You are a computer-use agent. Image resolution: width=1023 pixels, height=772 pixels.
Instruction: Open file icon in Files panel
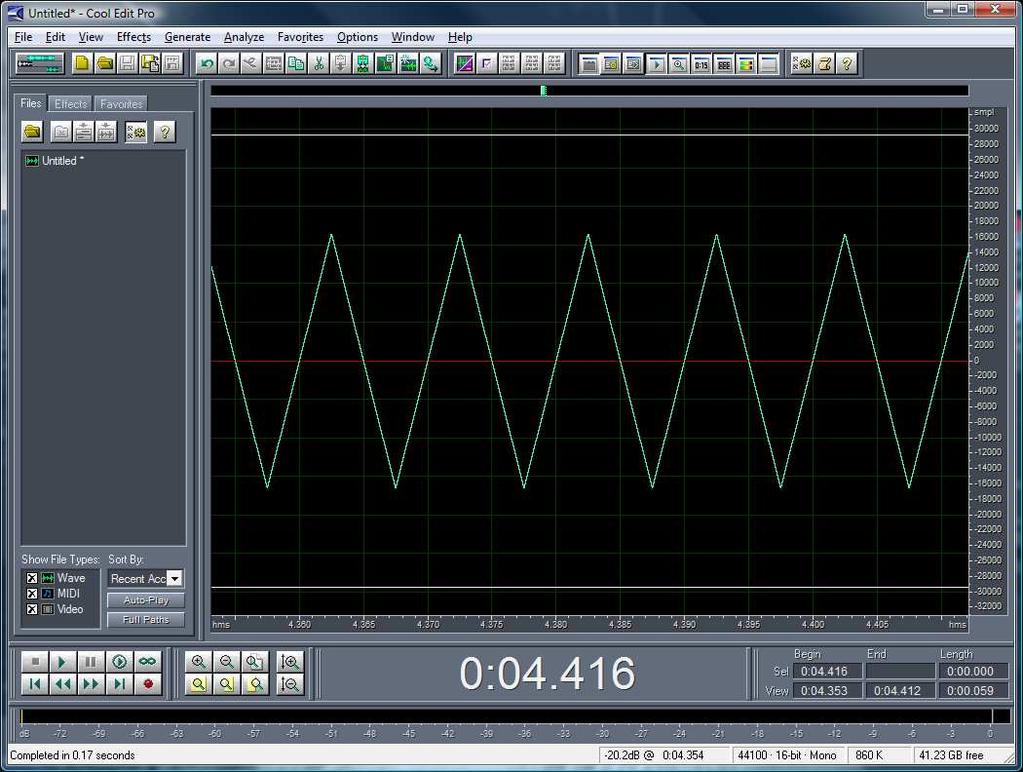(32, 132)
